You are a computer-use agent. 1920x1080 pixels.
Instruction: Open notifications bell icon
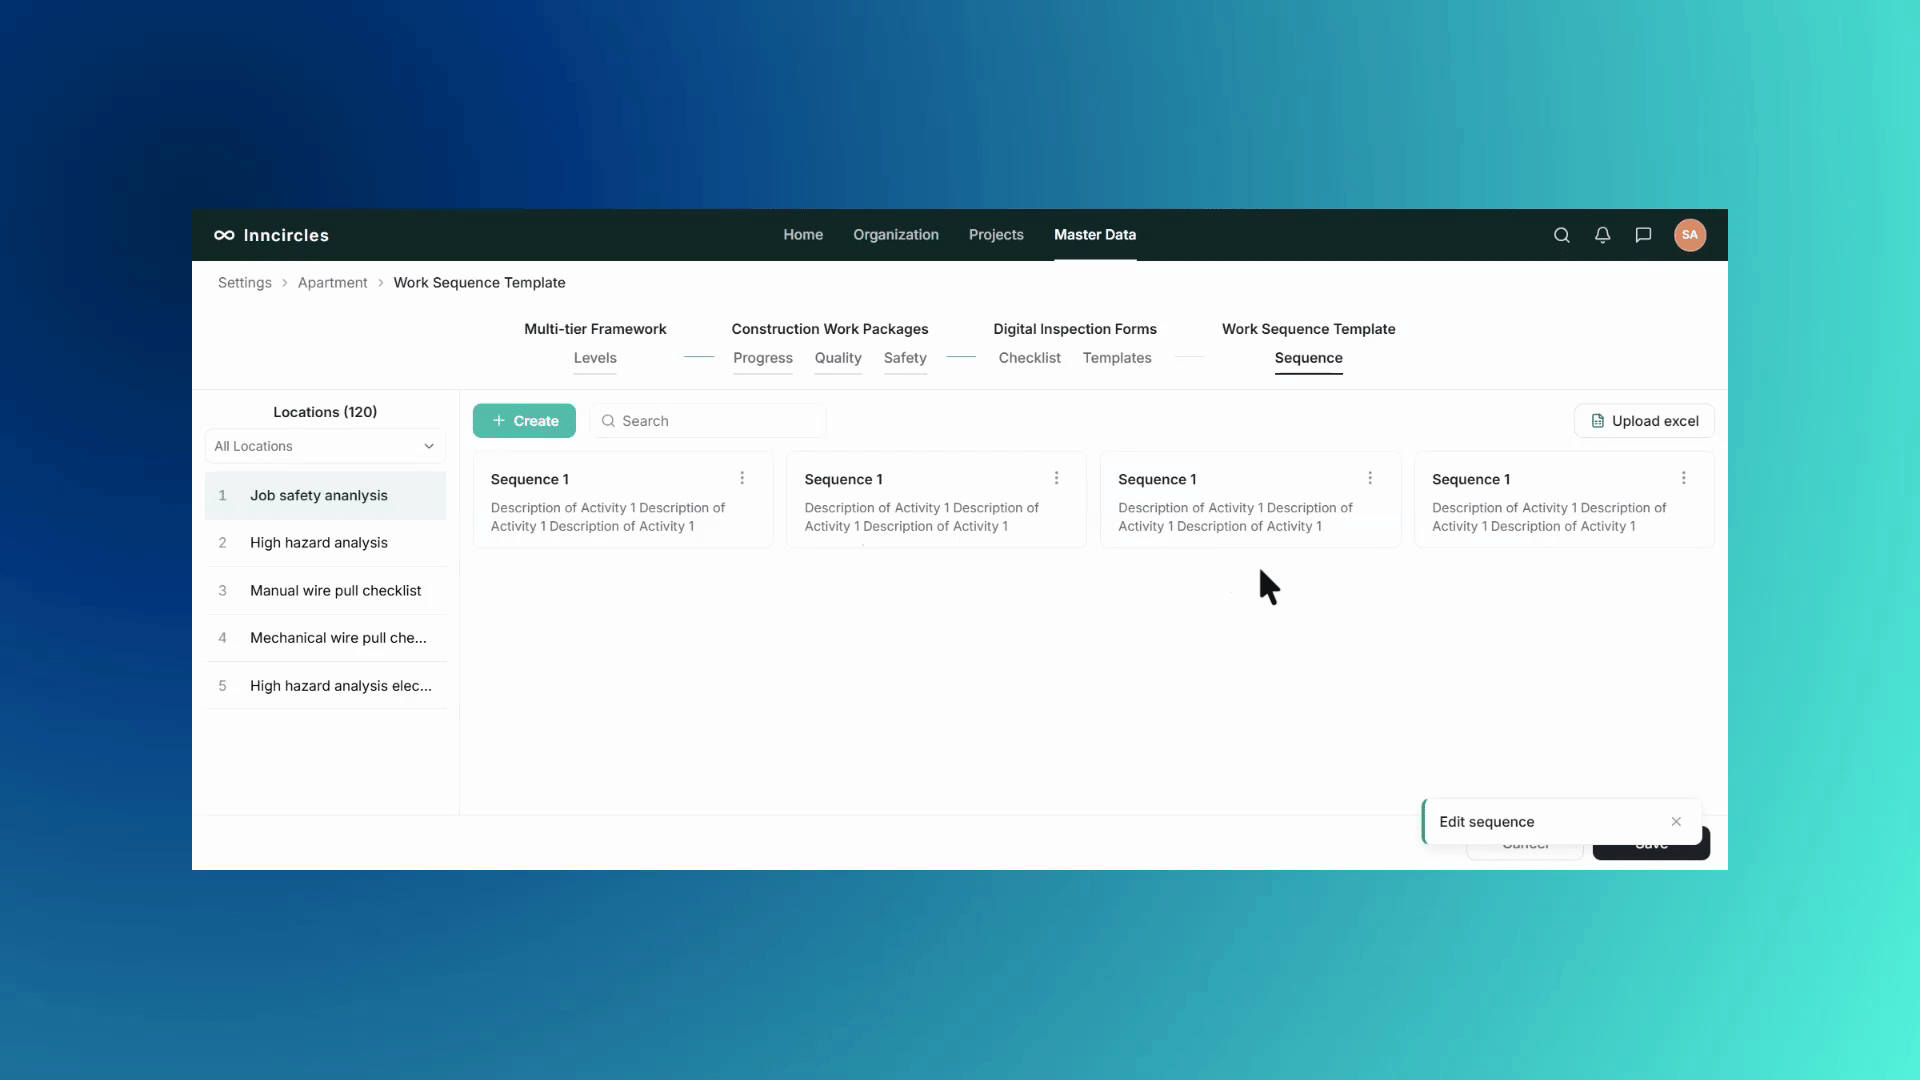[1602, 235]
